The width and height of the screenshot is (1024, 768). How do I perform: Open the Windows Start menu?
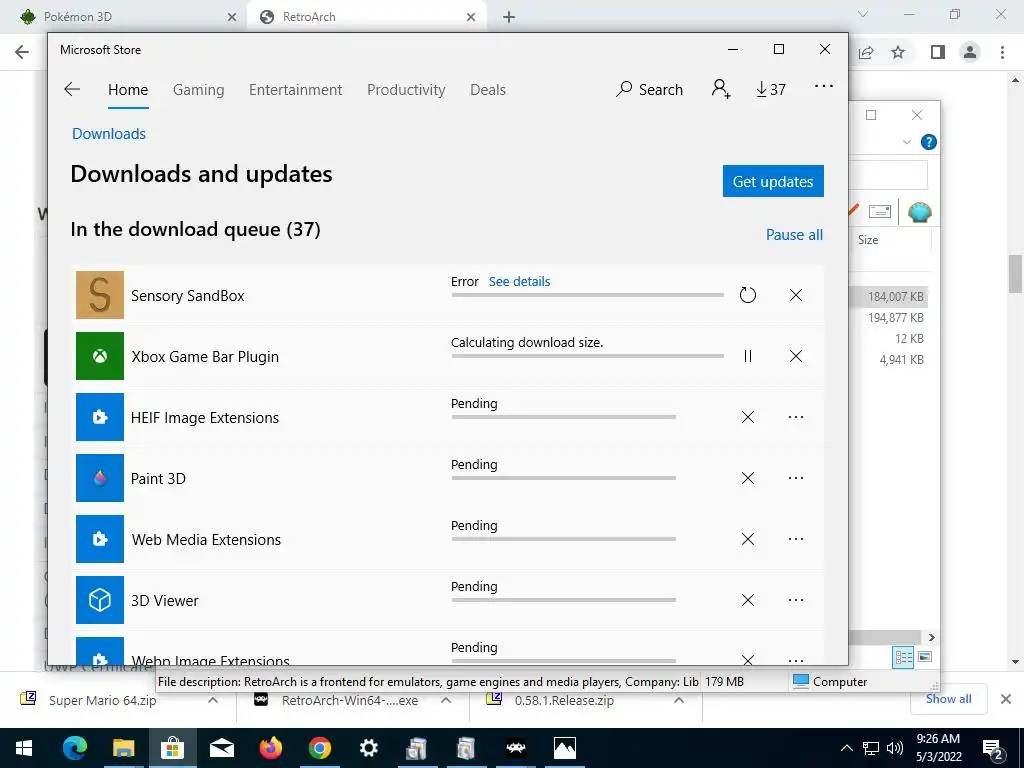click(24, 748)
